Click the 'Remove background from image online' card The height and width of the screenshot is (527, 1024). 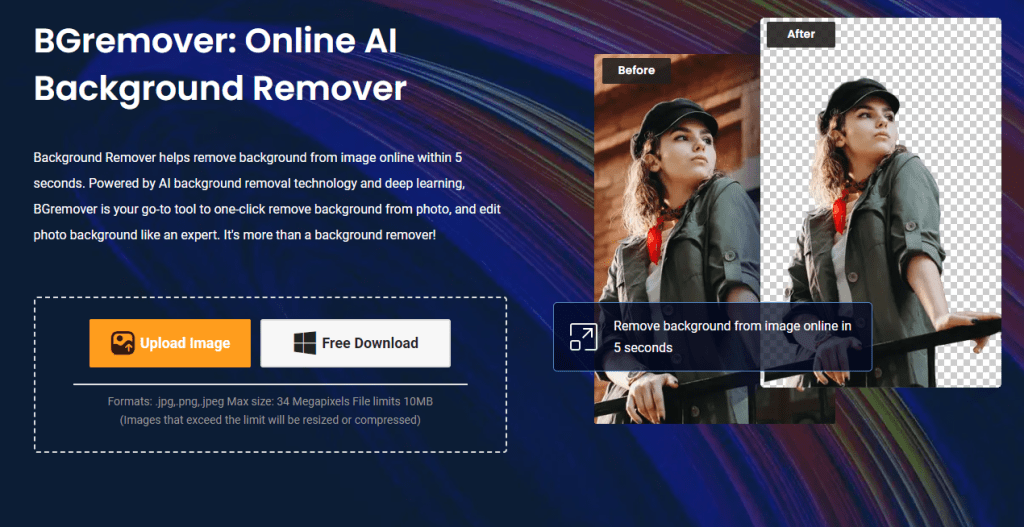pyautogui.click(x=712, y=337)
